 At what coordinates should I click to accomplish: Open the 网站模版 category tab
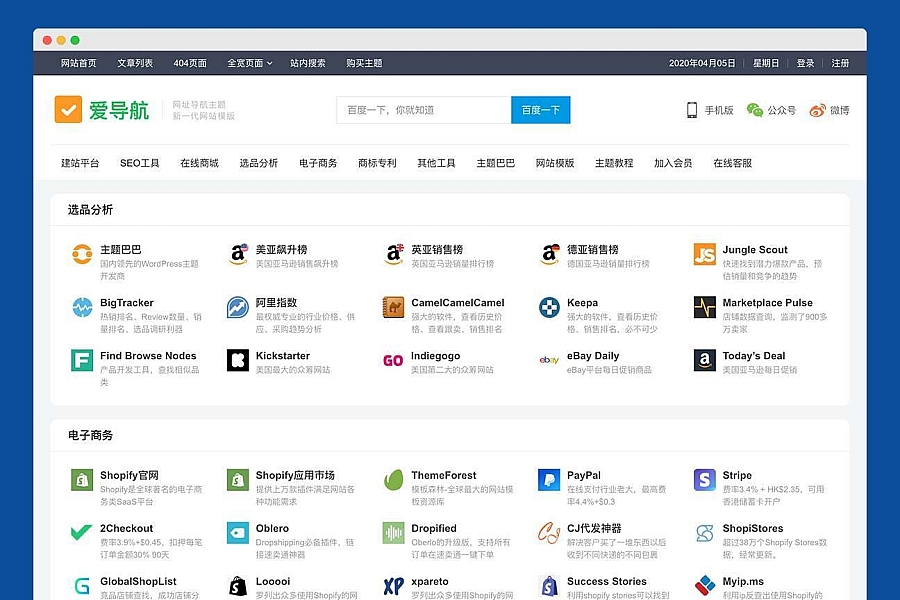point(555,163)
